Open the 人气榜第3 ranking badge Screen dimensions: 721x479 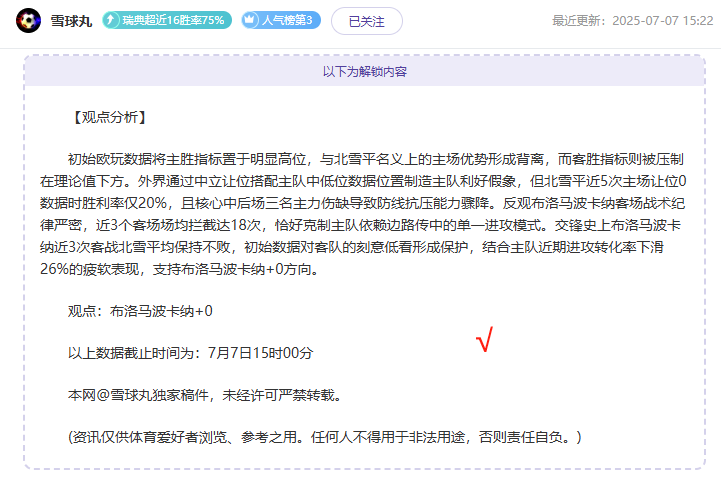[x=281, y=20]
